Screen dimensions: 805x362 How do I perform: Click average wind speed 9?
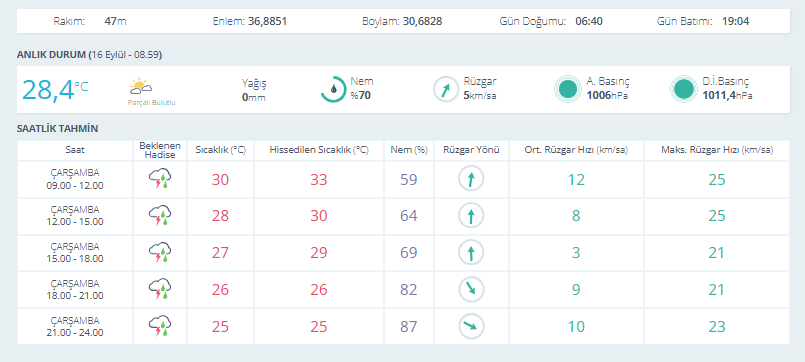pos(576,290)
